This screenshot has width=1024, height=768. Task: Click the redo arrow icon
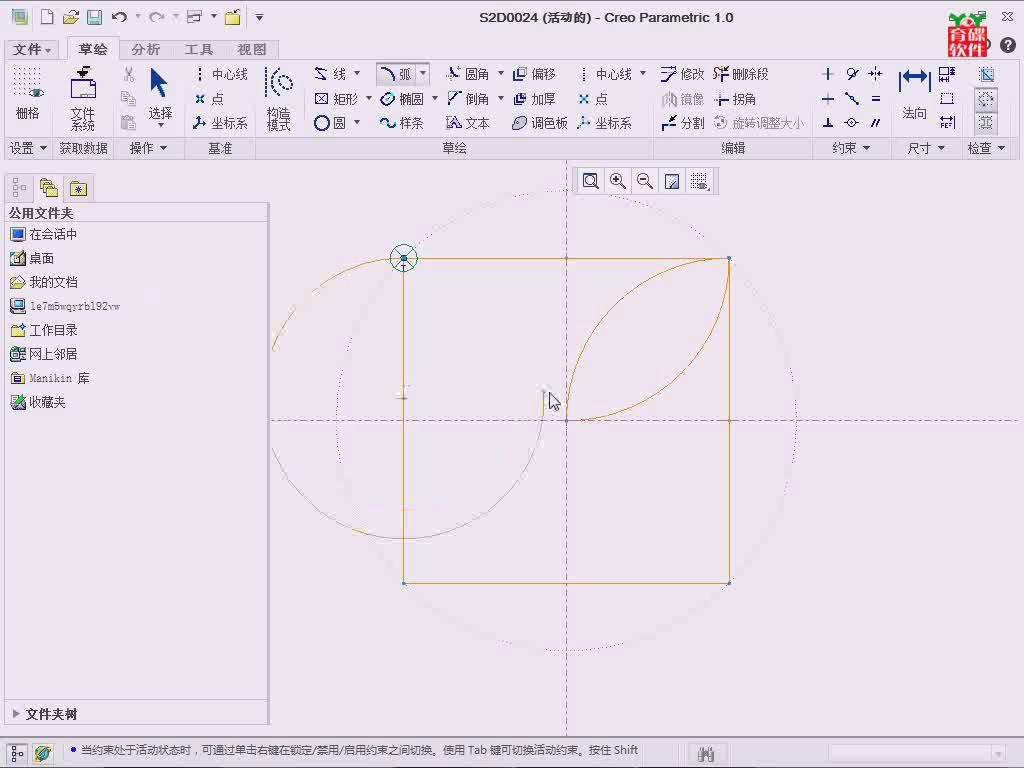(157, 17)
